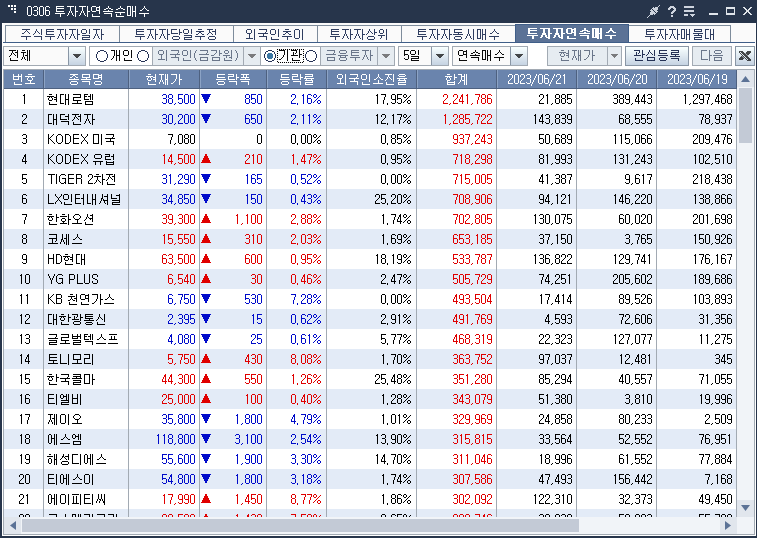Click up arrow icon in 한화오션 row
The width and height of the screenshot is (757, 538).
206,219
